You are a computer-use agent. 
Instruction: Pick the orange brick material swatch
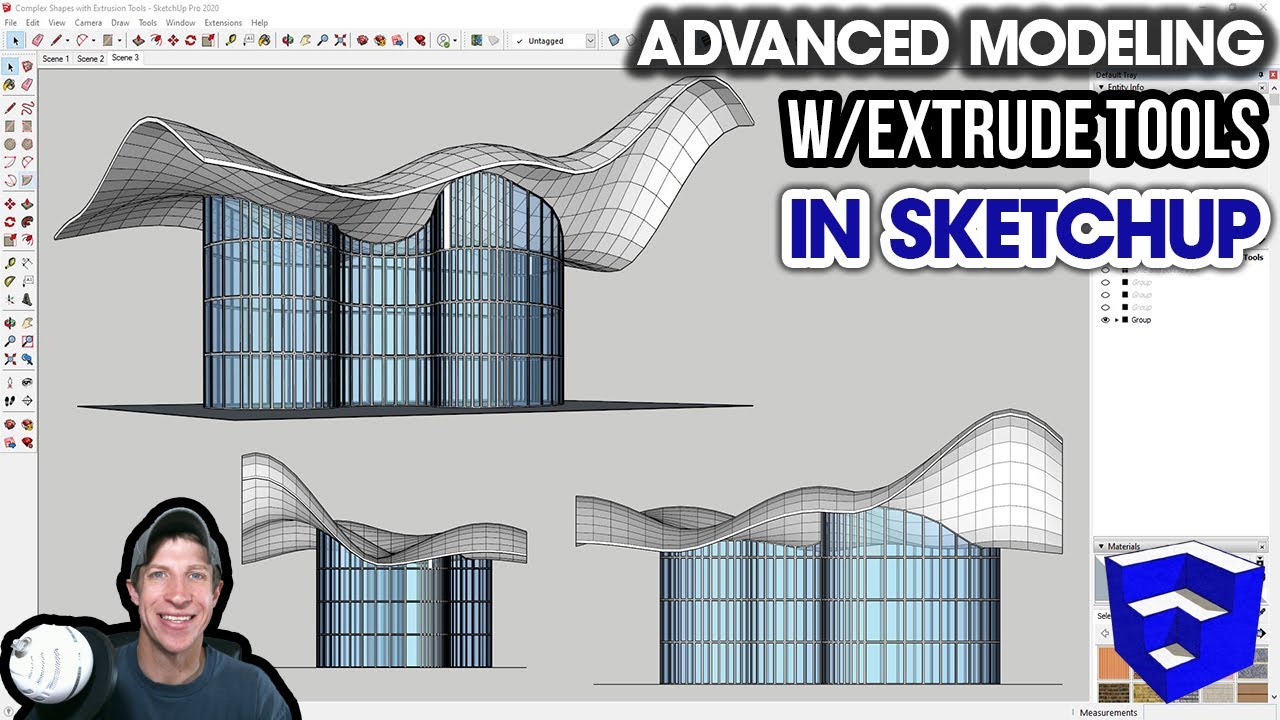[x=1113, y=663]
